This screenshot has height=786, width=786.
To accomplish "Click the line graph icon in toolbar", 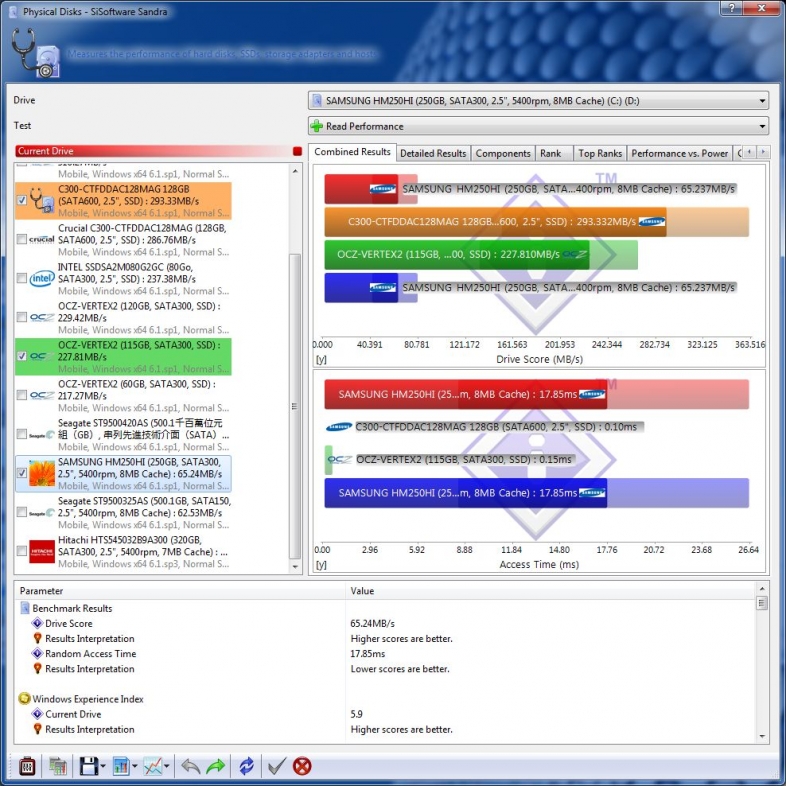I will click(x=152, y=766).
